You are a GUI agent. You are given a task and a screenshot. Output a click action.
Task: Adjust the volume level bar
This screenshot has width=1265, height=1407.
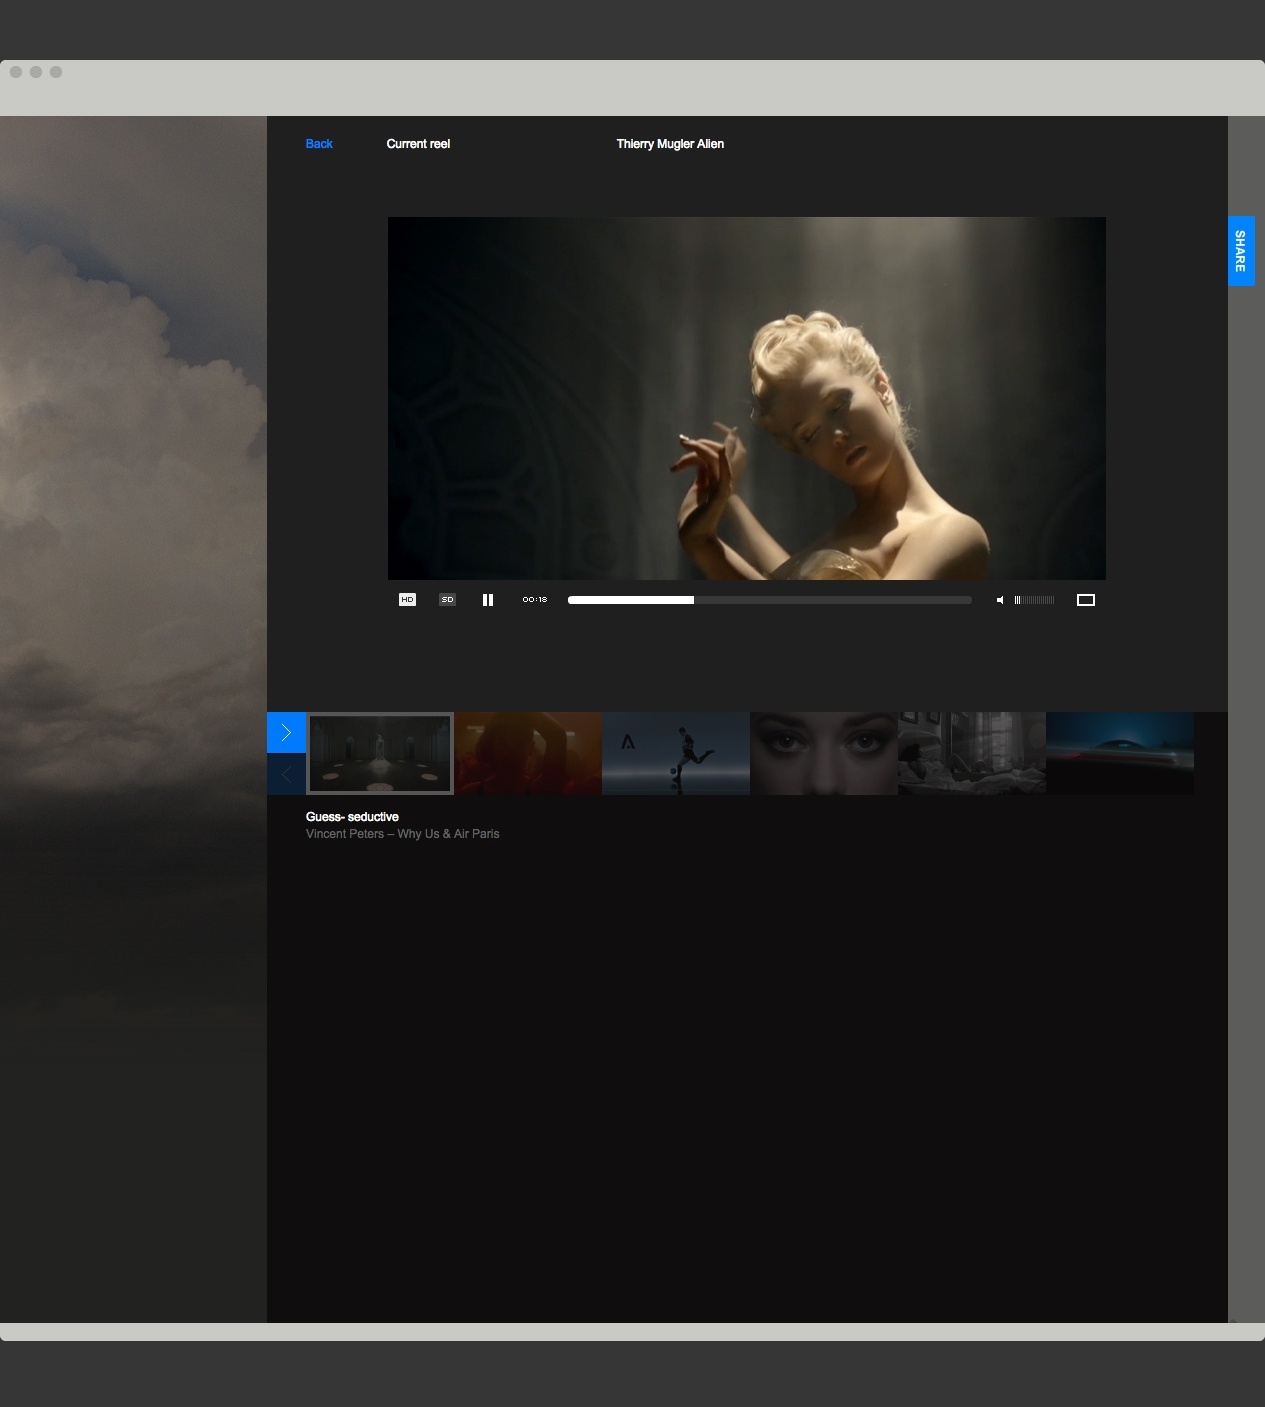[1035, 600]
